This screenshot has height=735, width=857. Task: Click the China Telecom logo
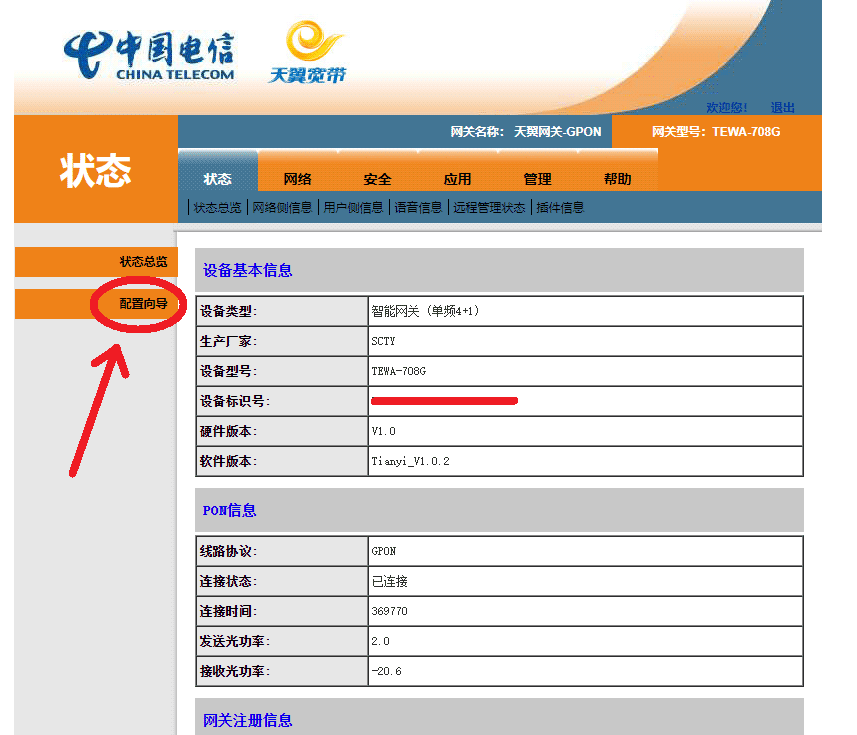[148, 55]
